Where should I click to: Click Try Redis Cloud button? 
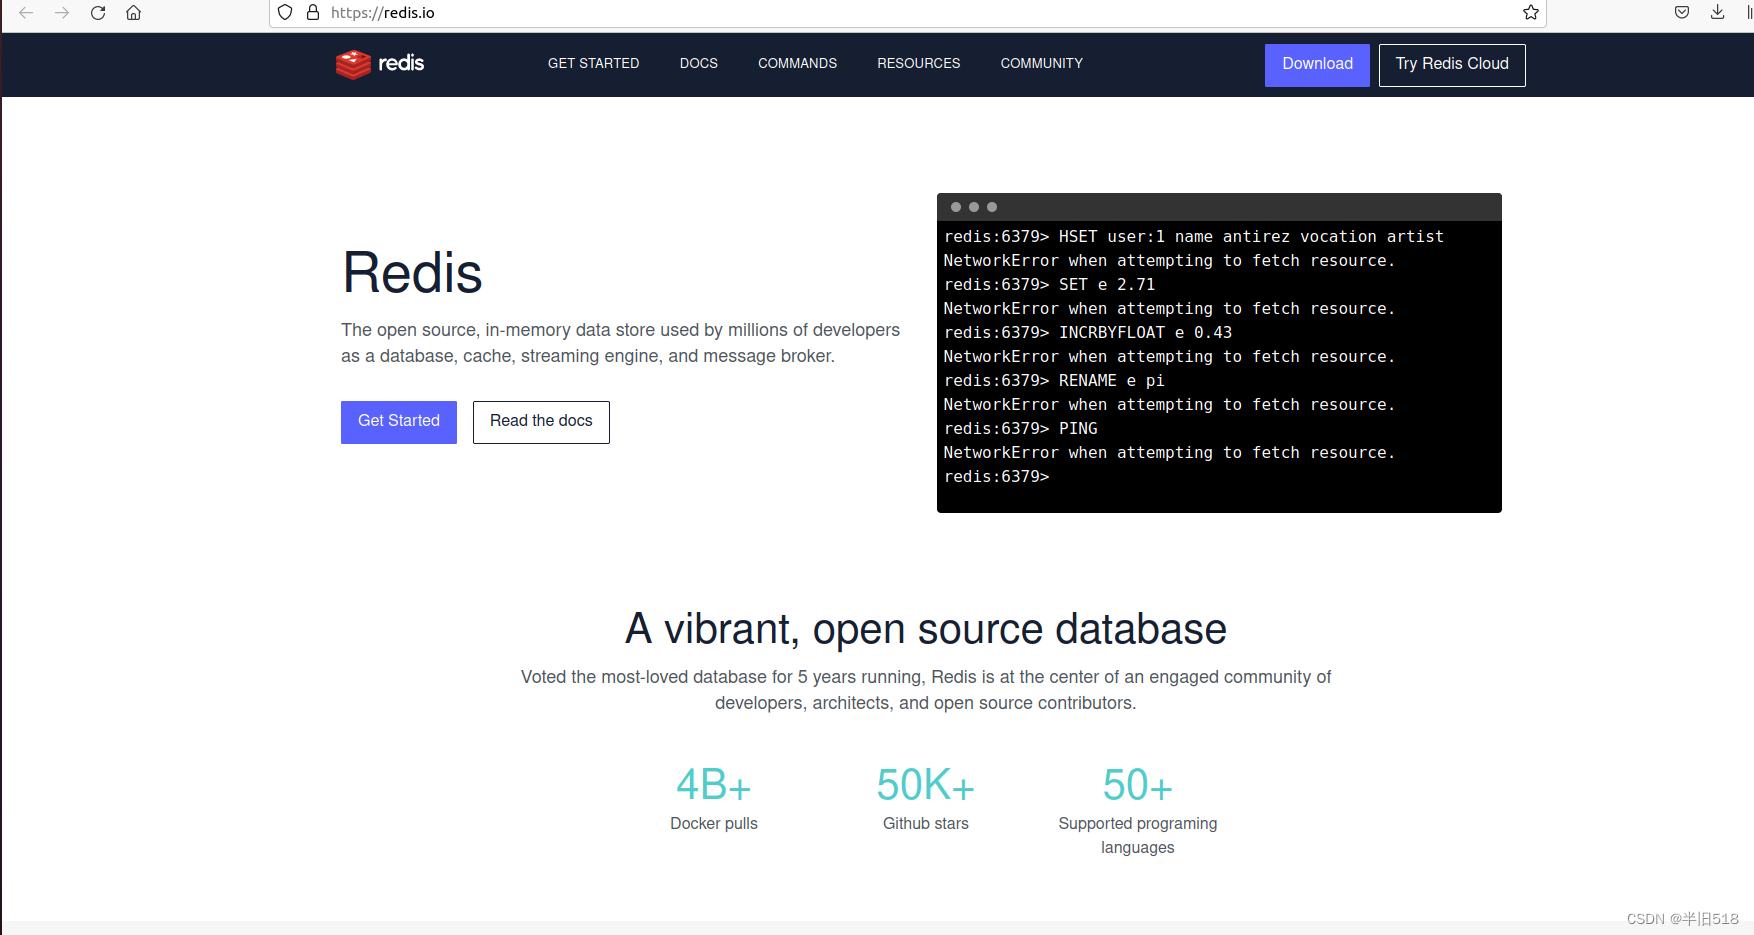click(1452, 65)
